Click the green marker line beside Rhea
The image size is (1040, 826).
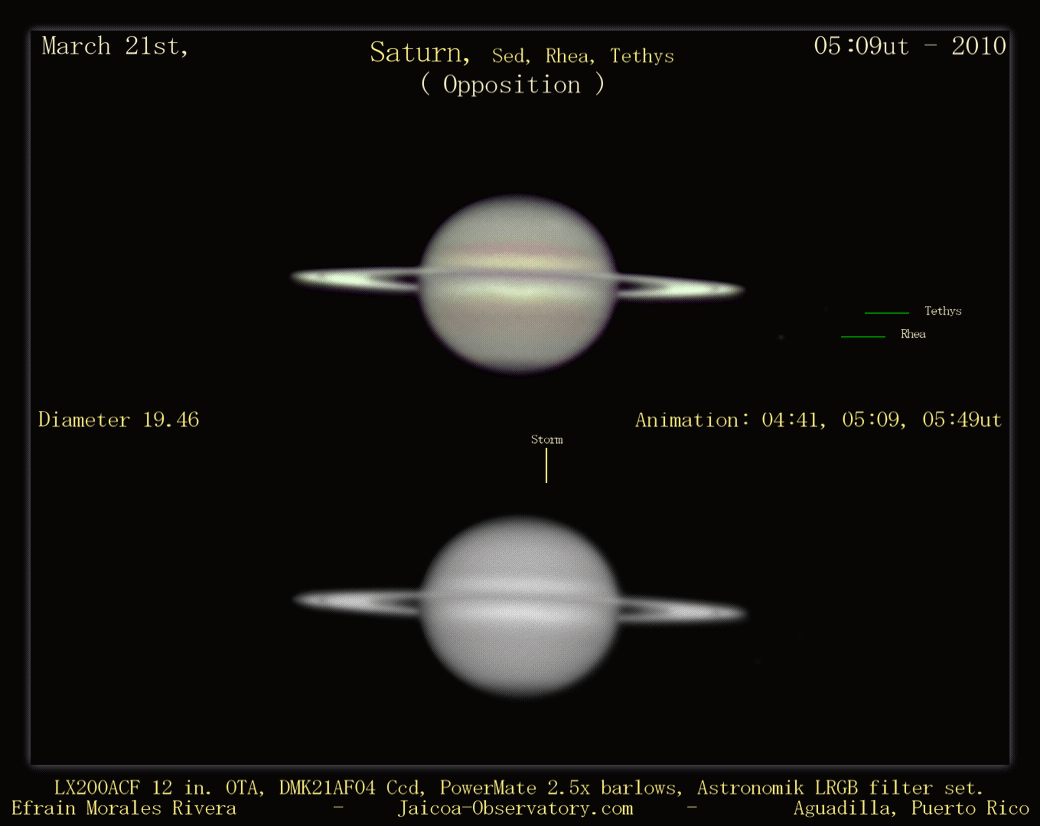tap(863, 336)
